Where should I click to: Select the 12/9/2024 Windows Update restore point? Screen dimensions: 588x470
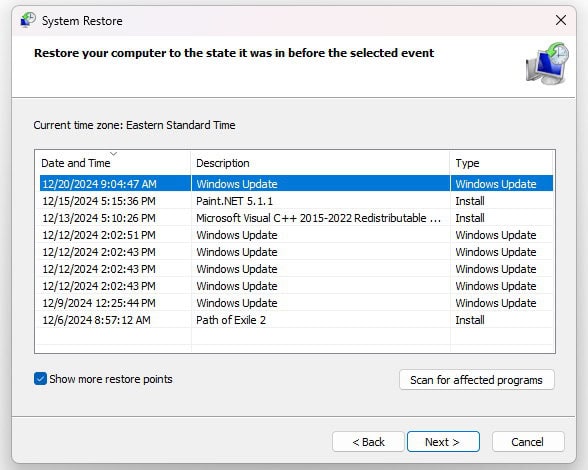coord(296,303)
